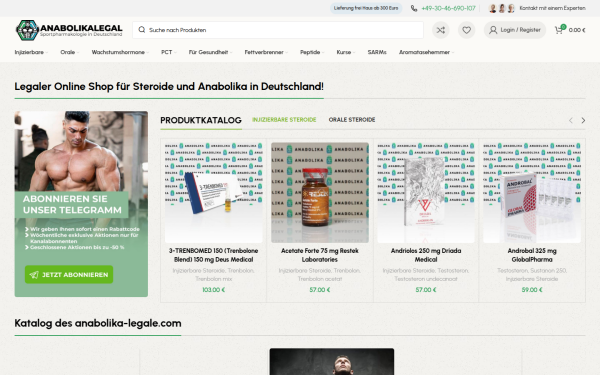Click the phone handset icon
600x375 pixels.
tap(414, 8)
